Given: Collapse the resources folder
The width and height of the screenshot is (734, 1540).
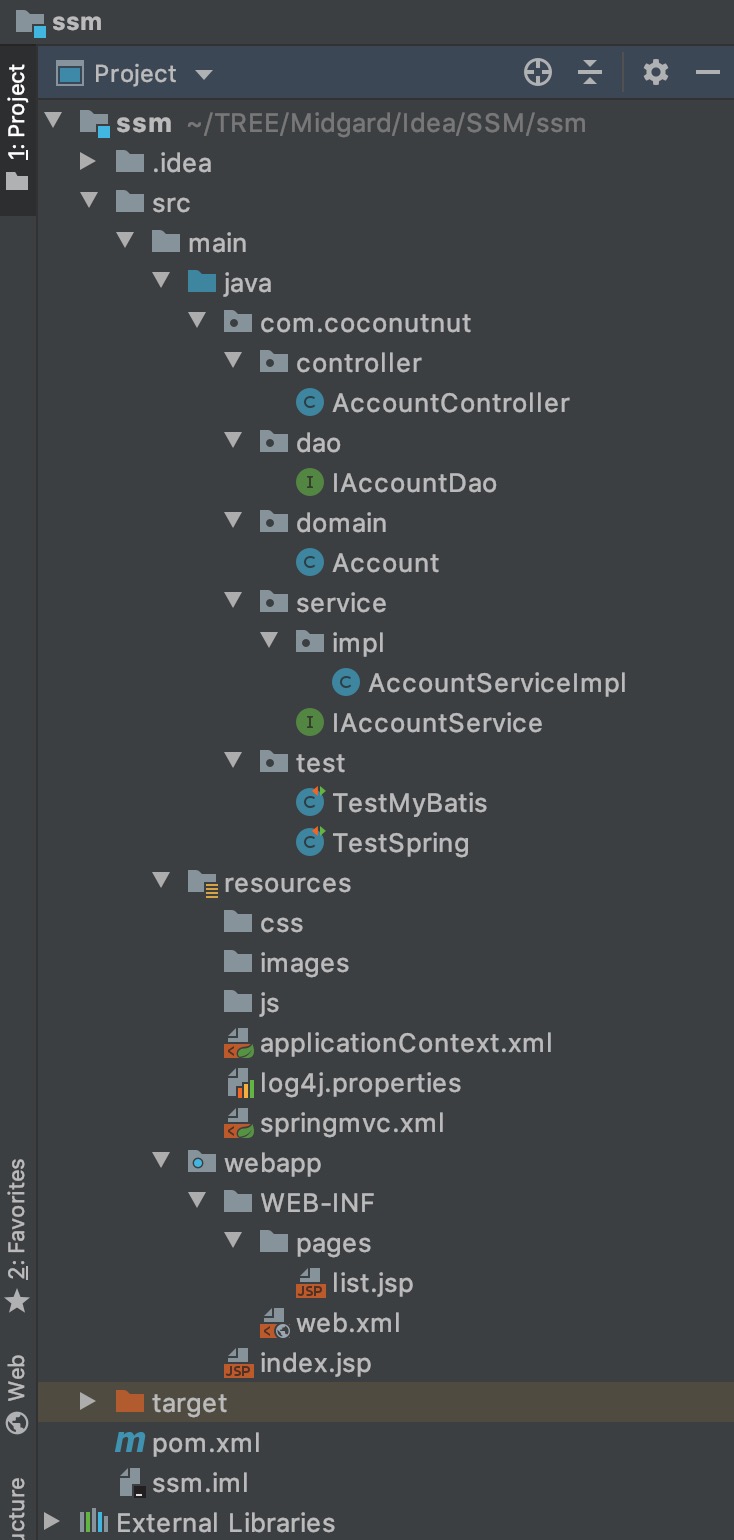Looking at the screenshot, I should [161, 882].
